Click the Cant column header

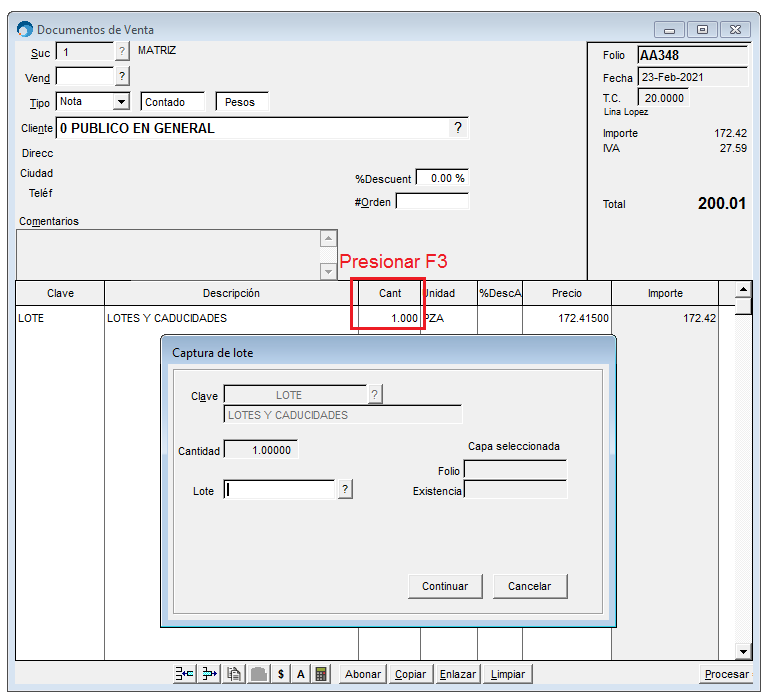click(390, 293)
